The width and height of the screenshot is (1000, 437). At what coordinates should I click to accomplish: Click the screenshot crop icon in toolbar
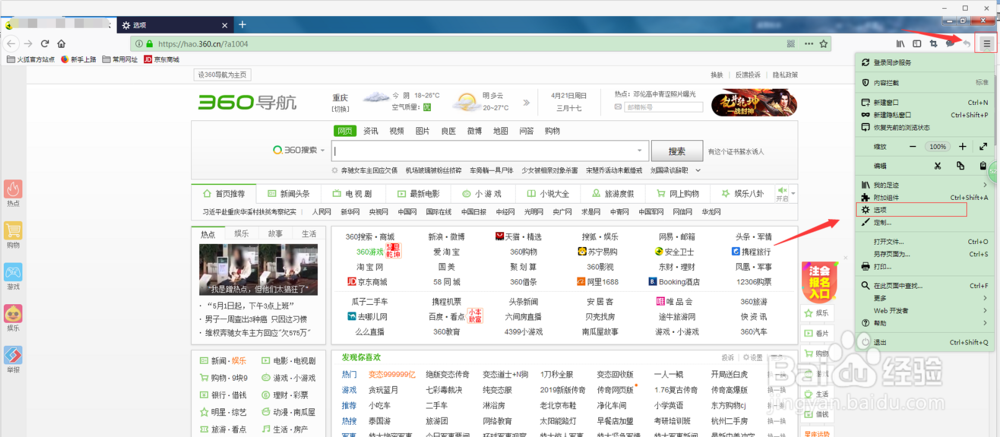click(934, 43)
